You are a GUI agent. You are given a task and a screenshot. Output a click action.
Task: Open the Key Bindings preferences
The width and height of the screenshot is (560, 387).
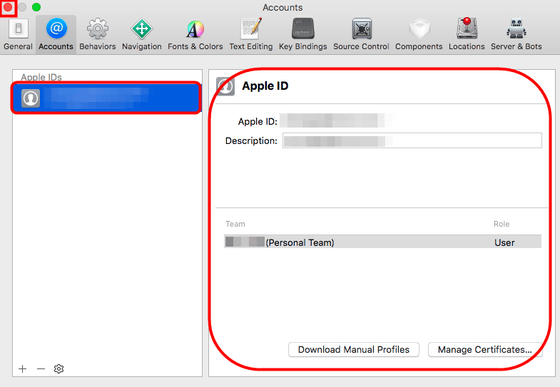pos(303,35)
